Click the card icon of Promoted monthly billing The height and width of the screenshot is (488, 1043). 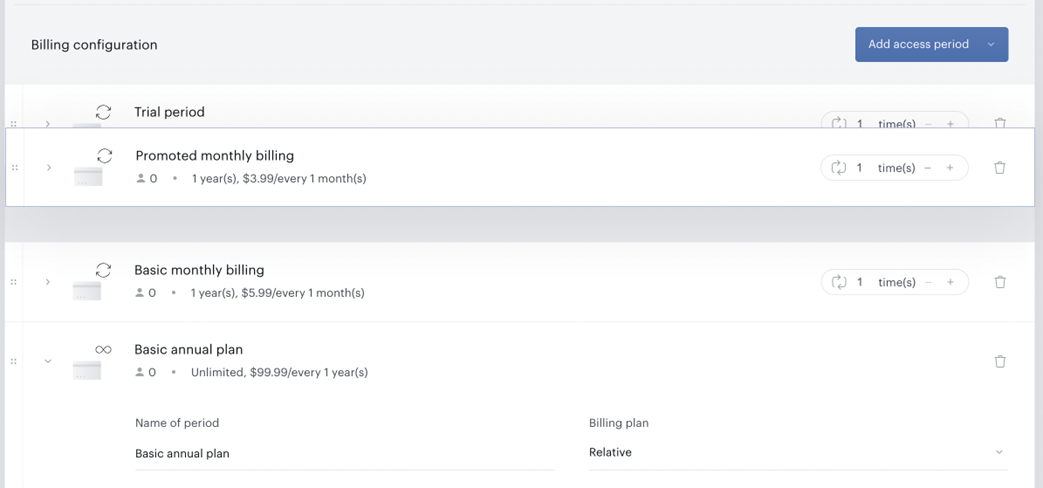[88, 176]
